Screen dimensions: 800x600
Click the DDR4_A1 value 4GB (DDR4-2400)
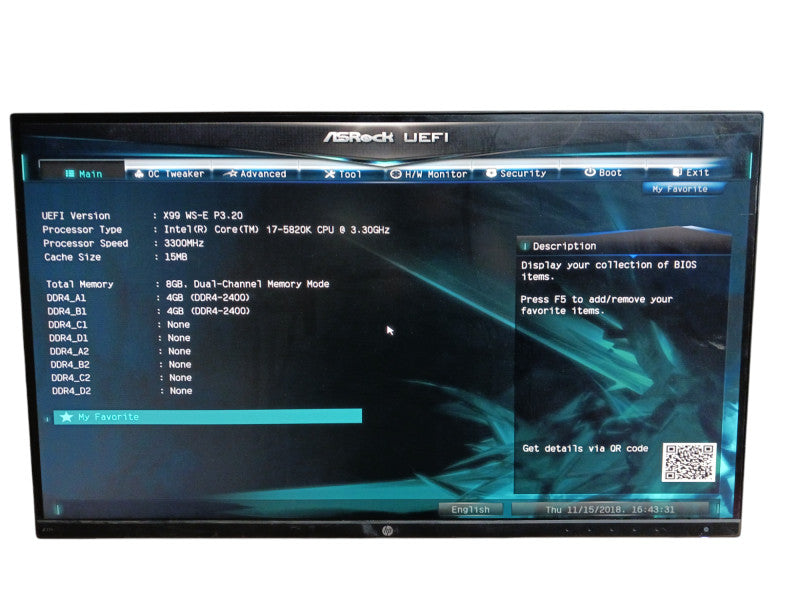tap(208, 297)
